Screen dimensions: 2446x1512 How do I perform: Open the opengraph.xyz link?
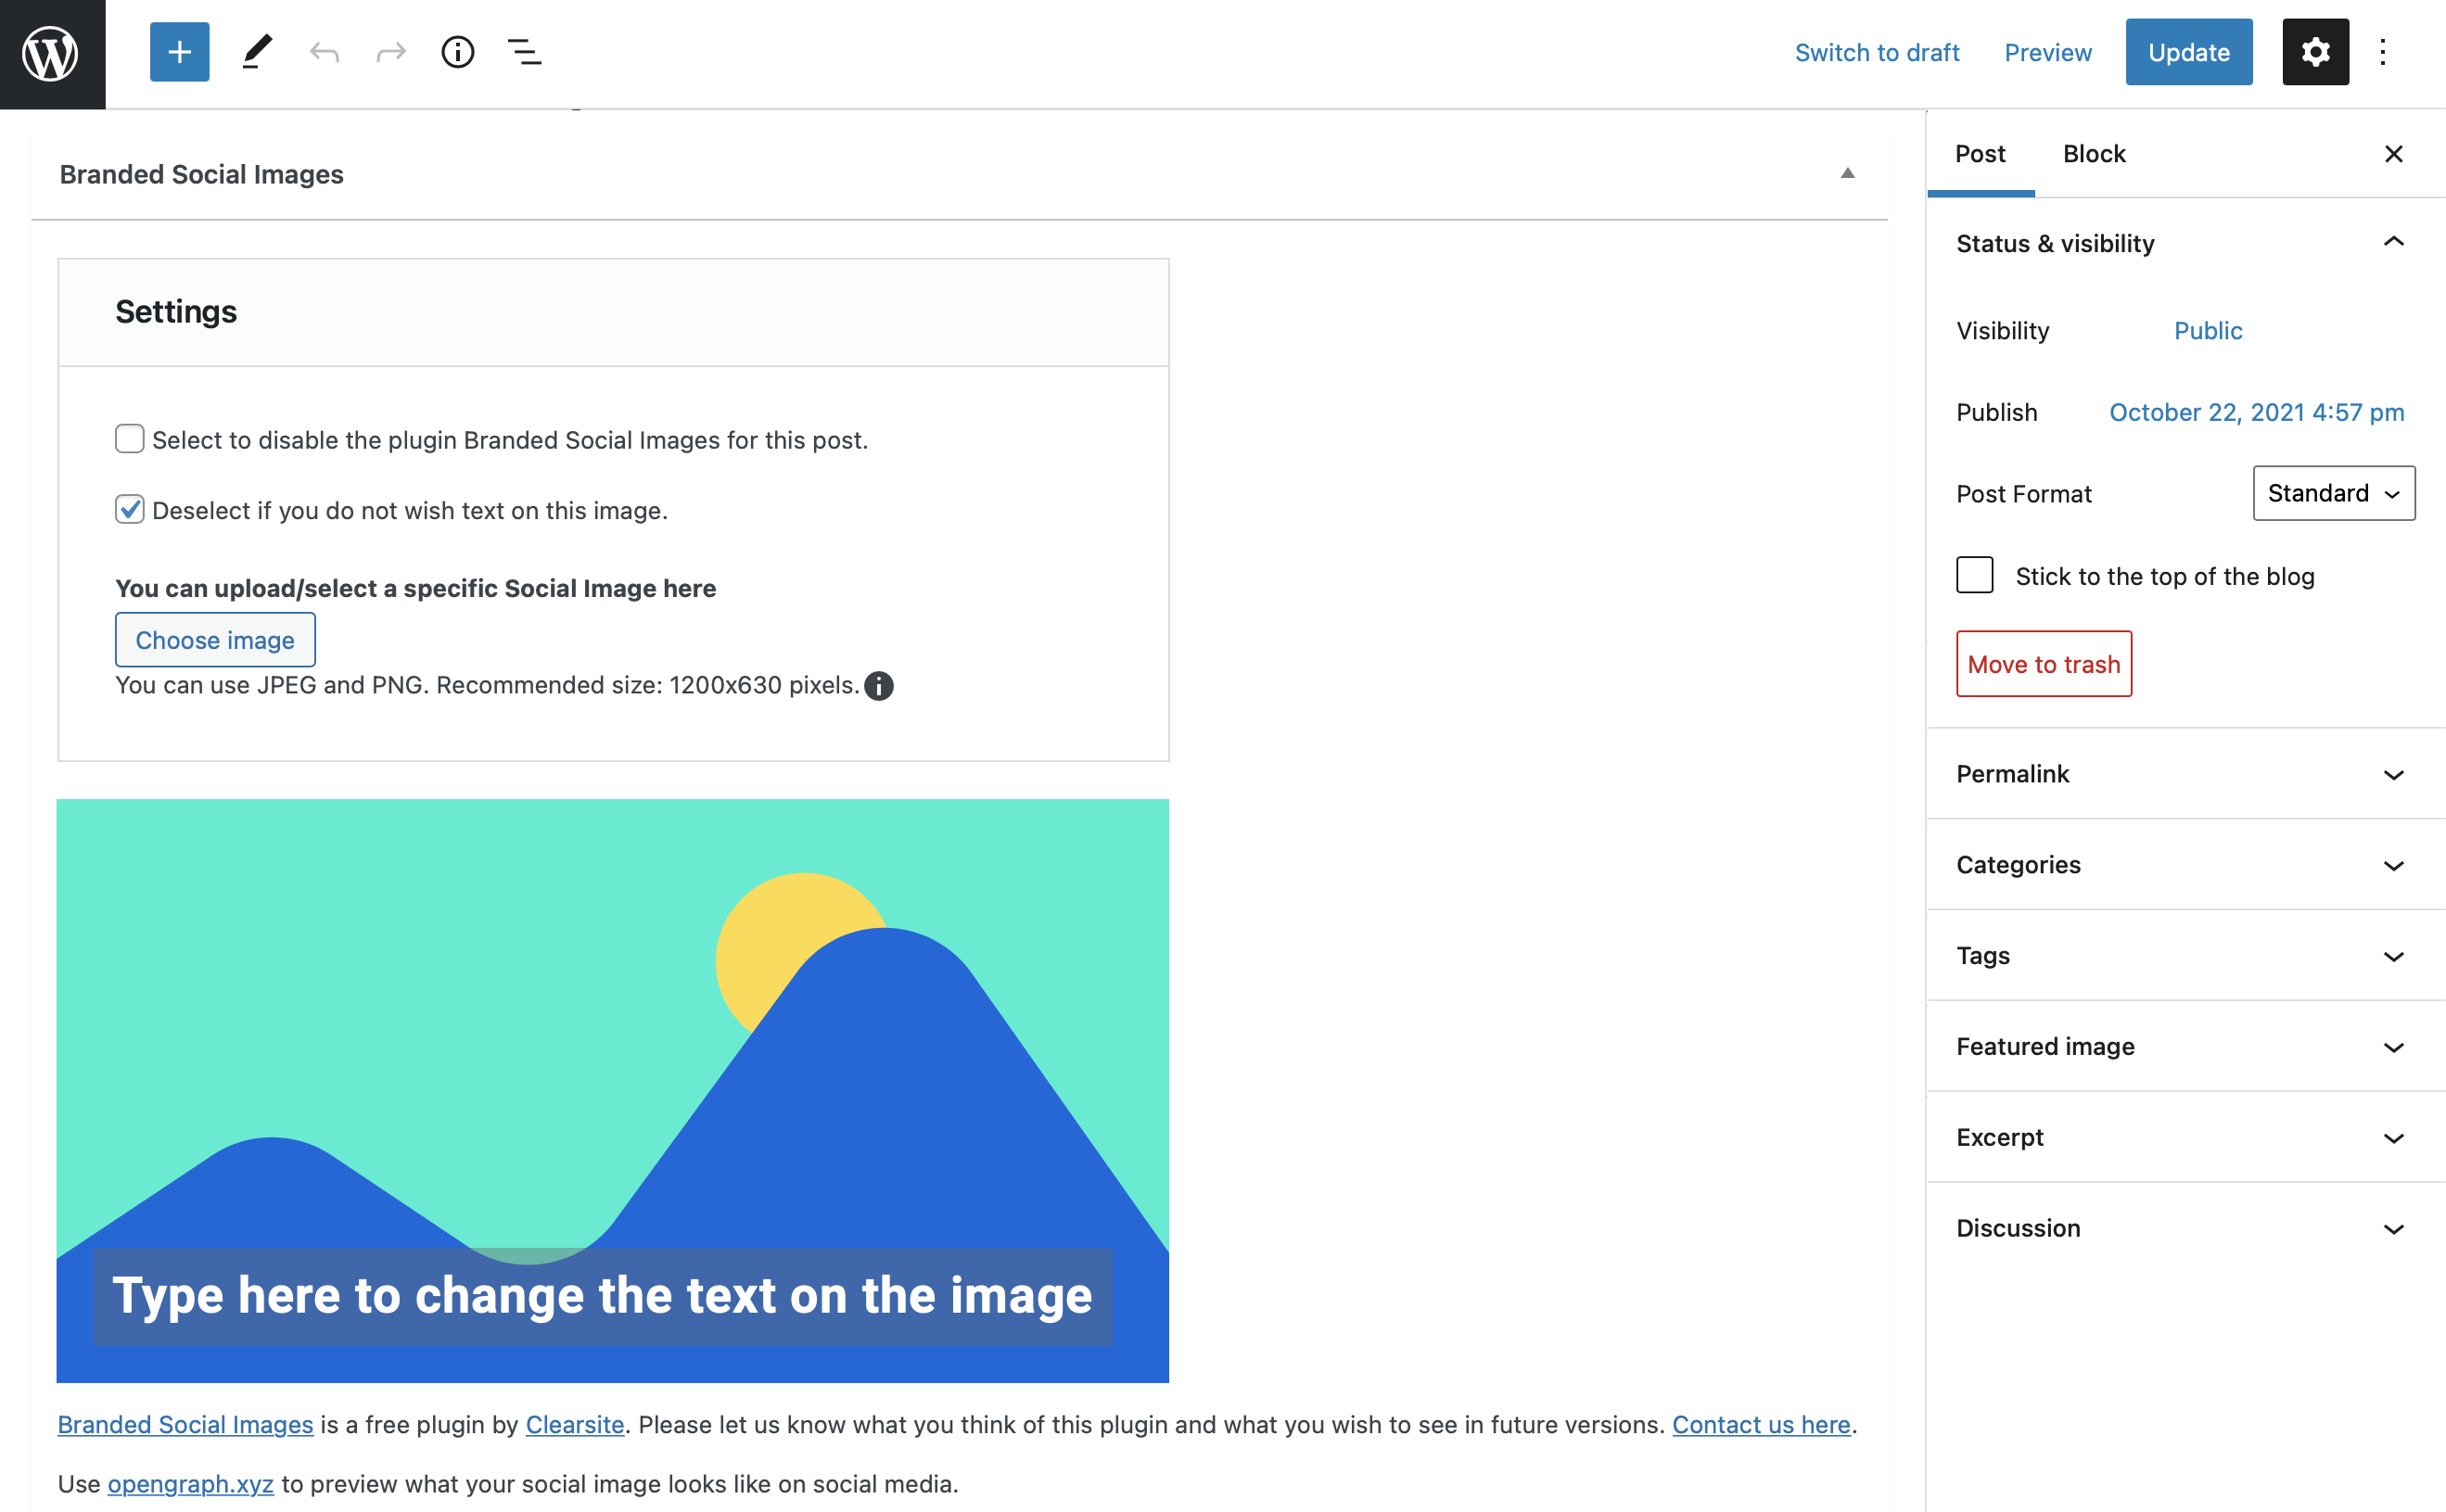click(190, 1484)
